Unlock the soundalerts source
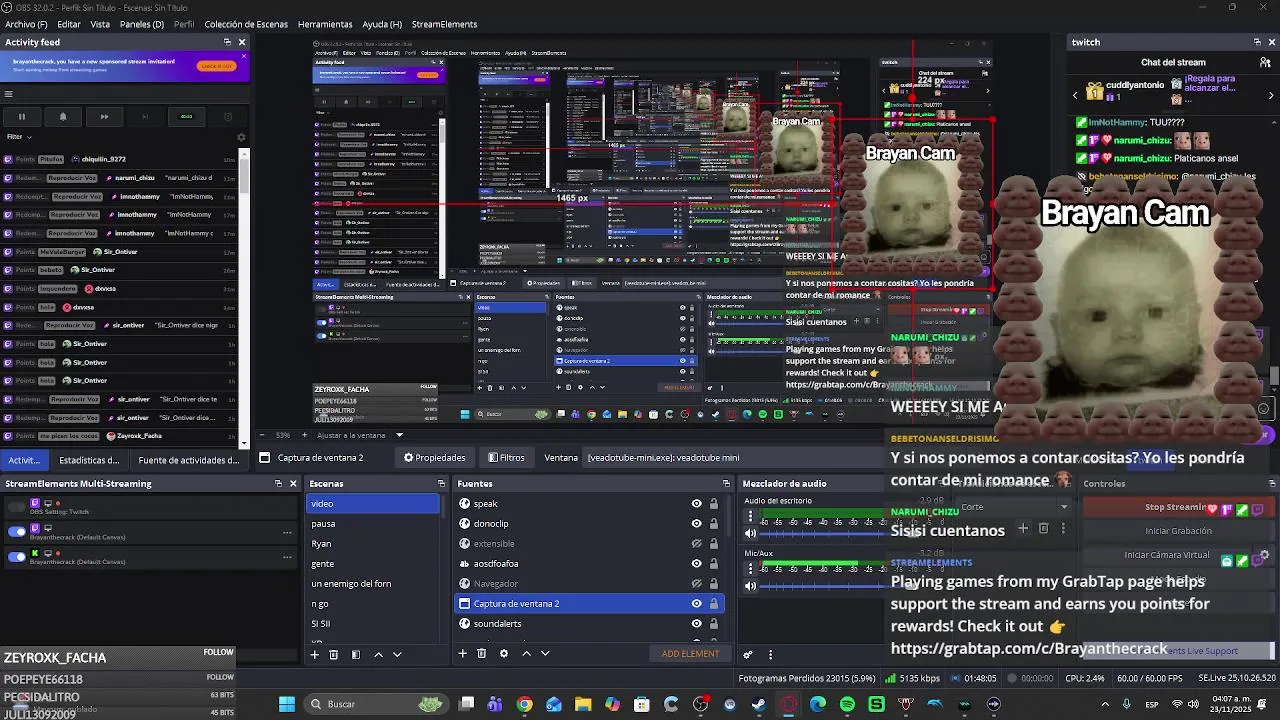Viewport: 1280px width, 720px height. pyautogui.click(x=714, y=624)
